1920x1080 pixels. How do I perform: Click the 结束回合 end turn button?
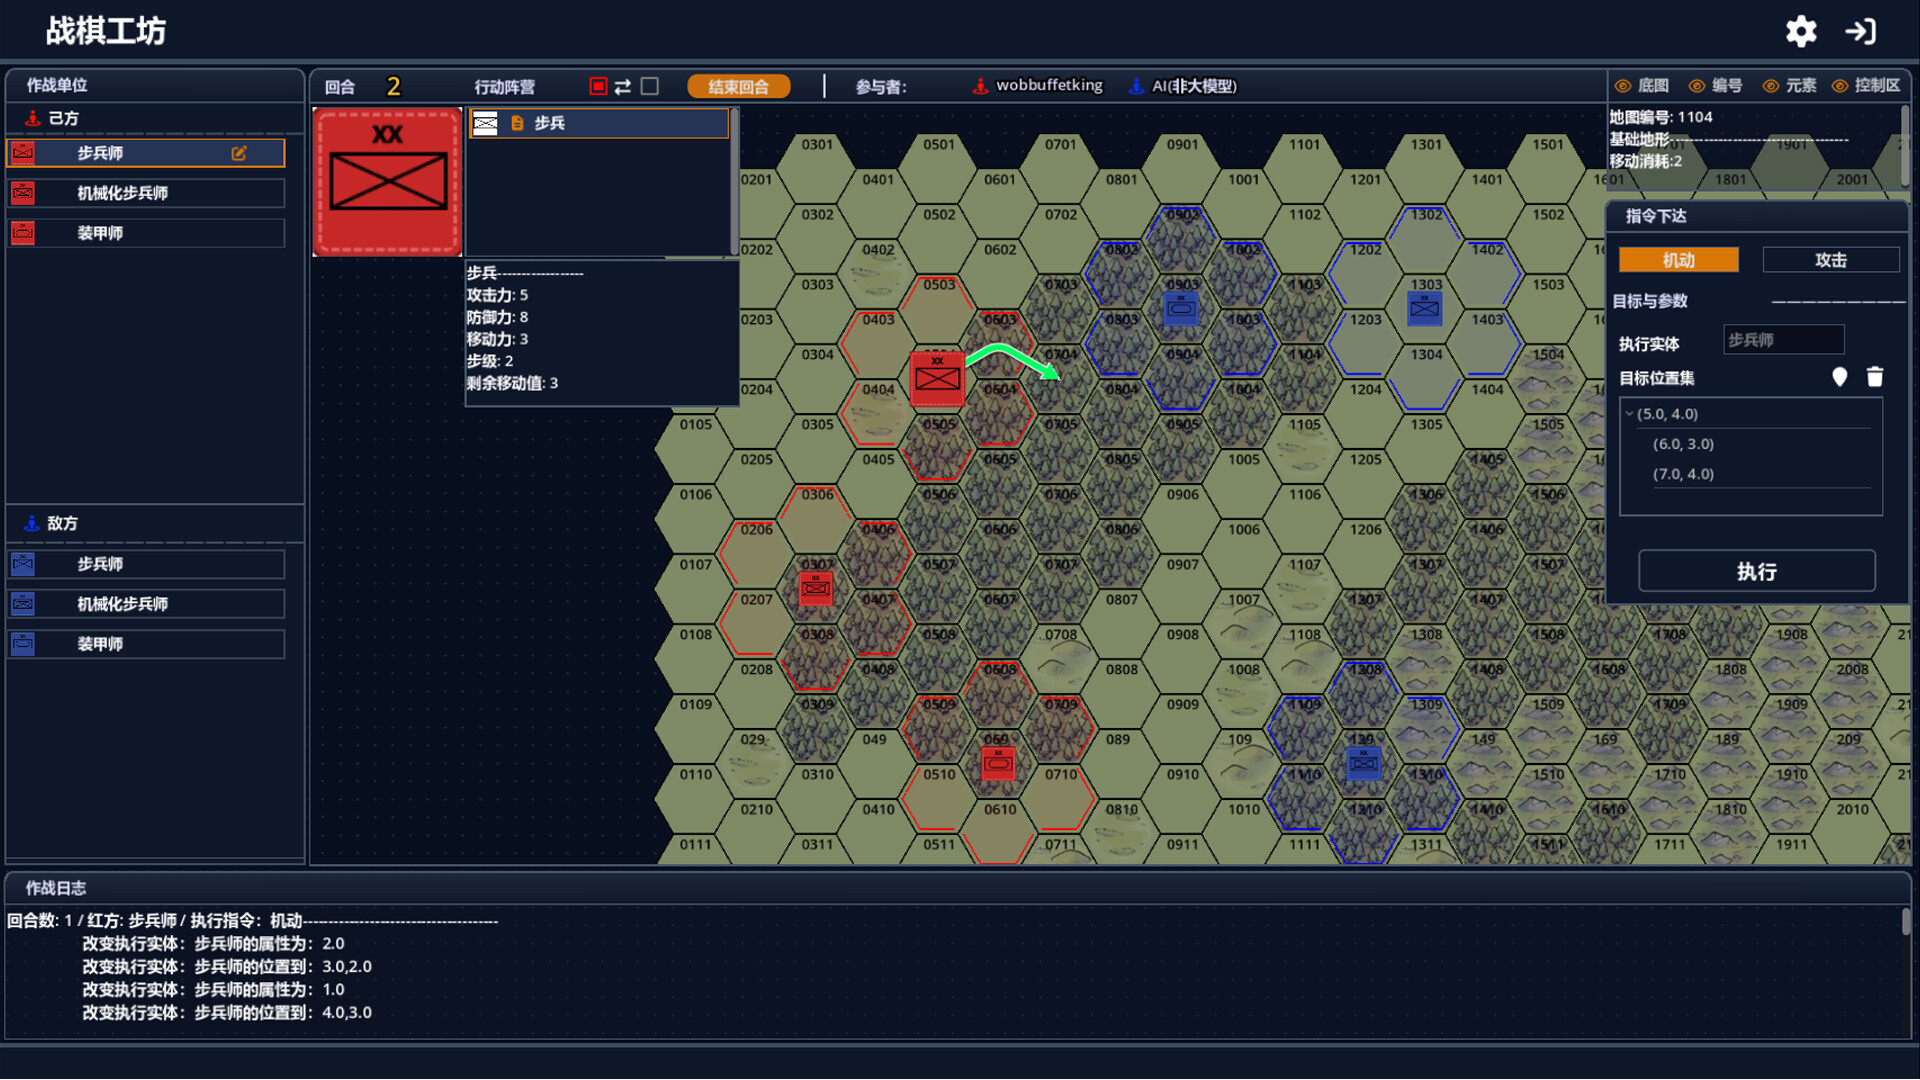pos(739,87)
